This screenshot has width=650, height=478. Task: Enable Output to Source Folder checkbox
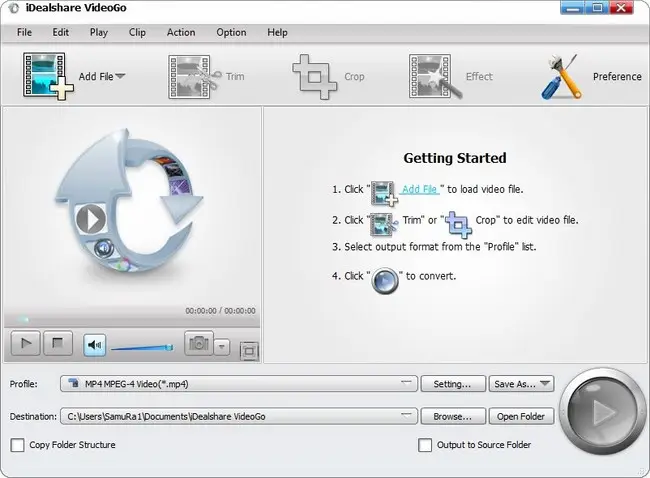coord(425,445)
